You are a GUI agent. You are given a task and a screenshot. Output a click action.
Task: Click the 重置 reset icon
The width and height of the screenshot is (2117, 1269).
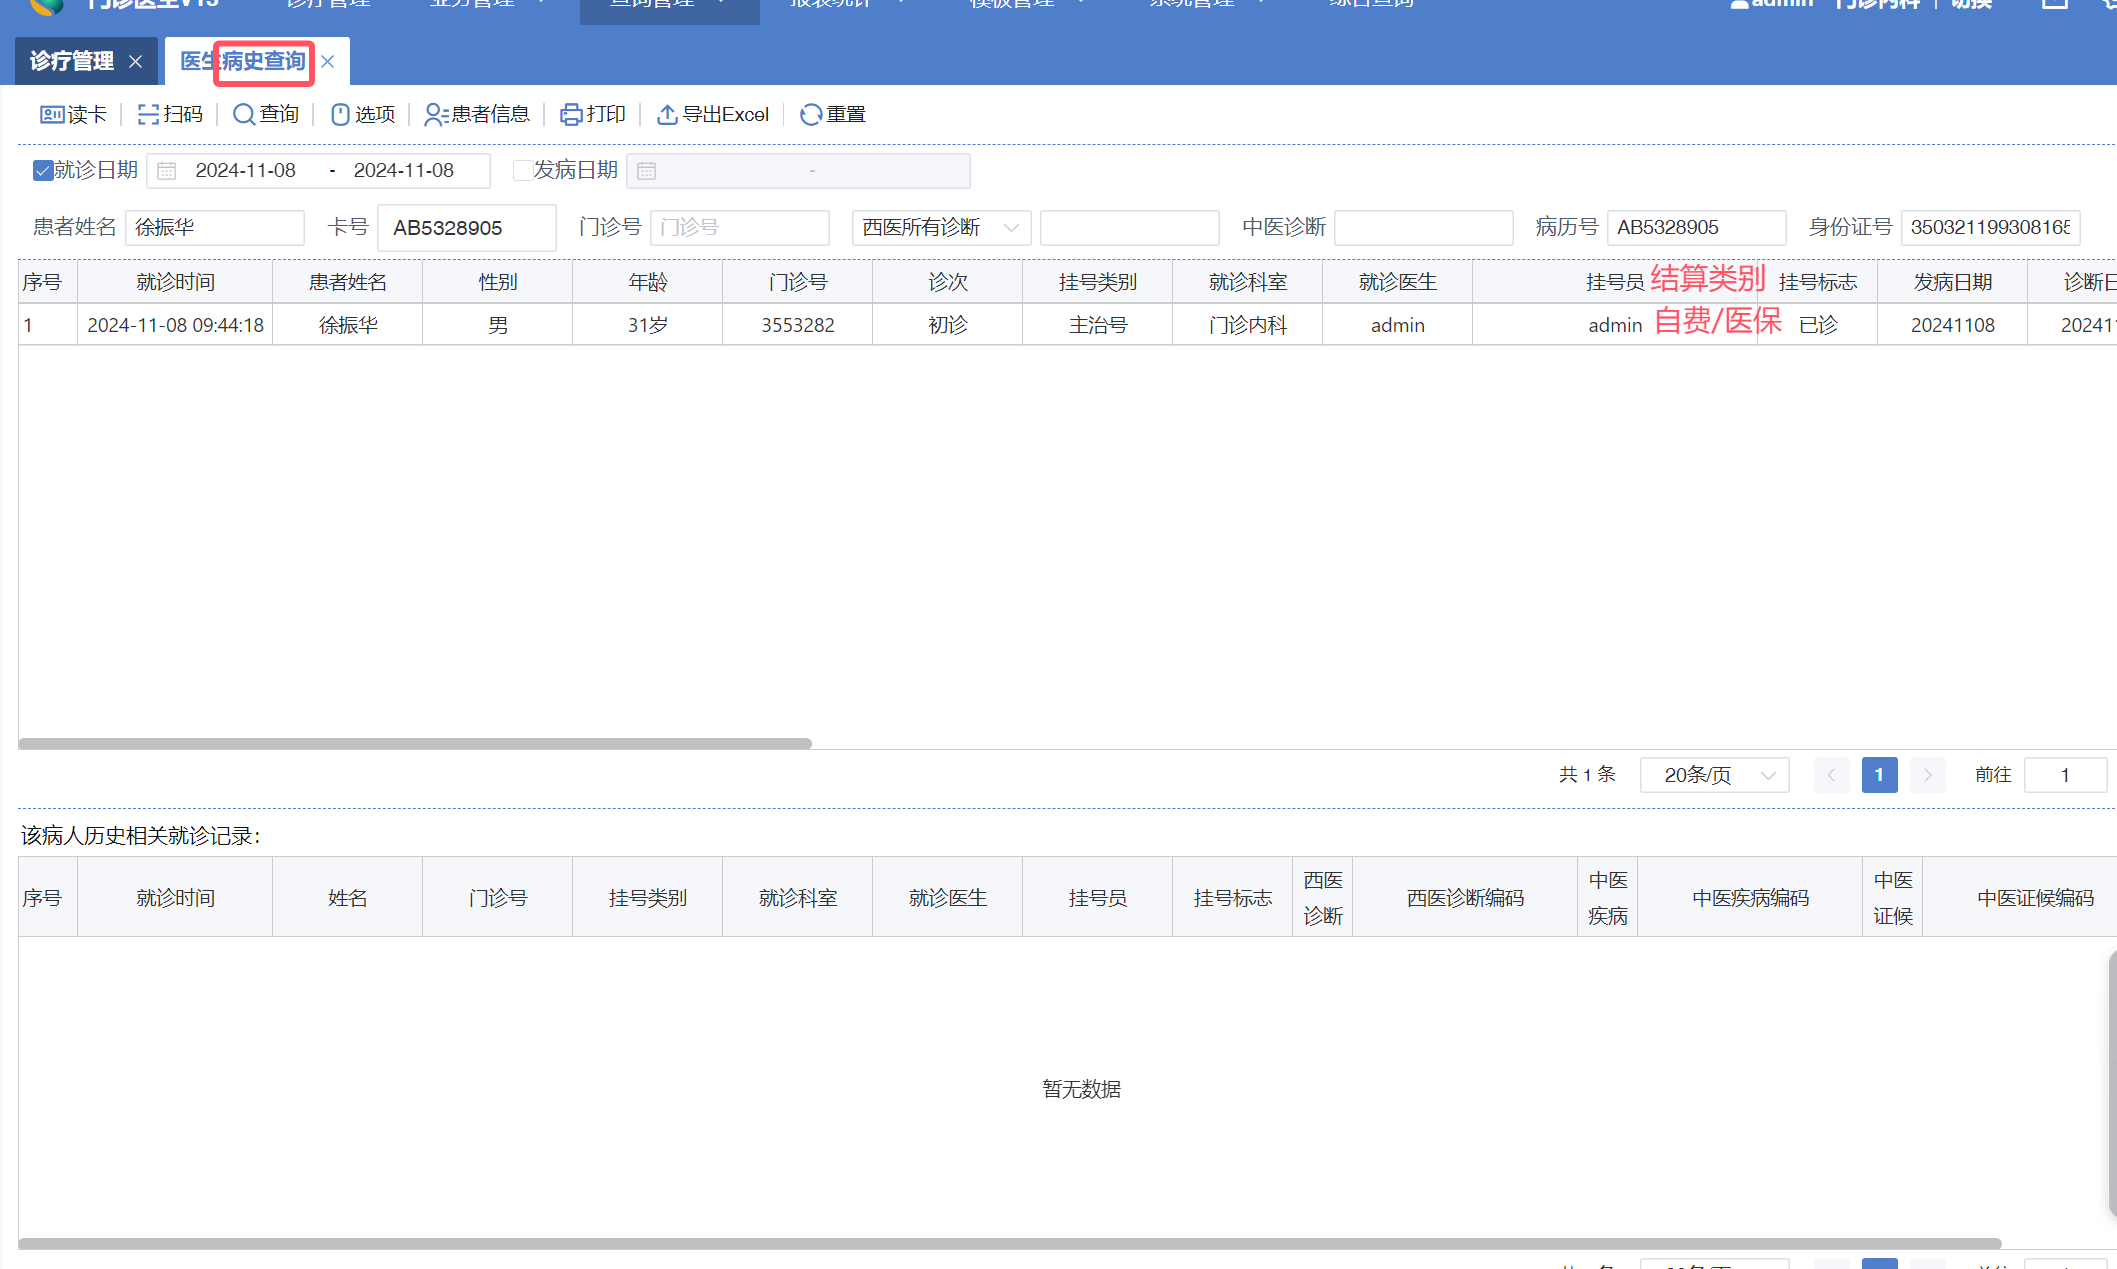point(811,115)
